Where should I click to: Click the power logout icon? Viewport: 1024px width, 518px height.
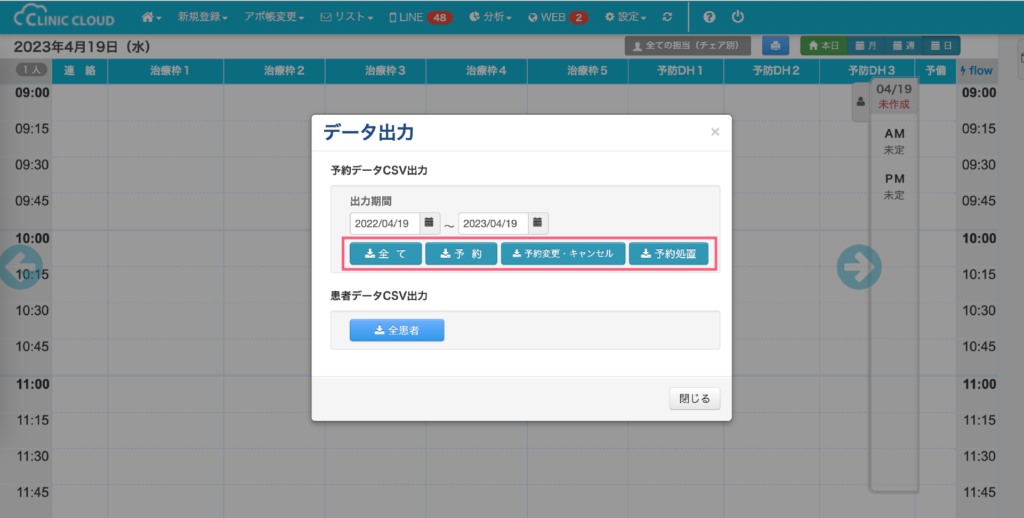738,17
